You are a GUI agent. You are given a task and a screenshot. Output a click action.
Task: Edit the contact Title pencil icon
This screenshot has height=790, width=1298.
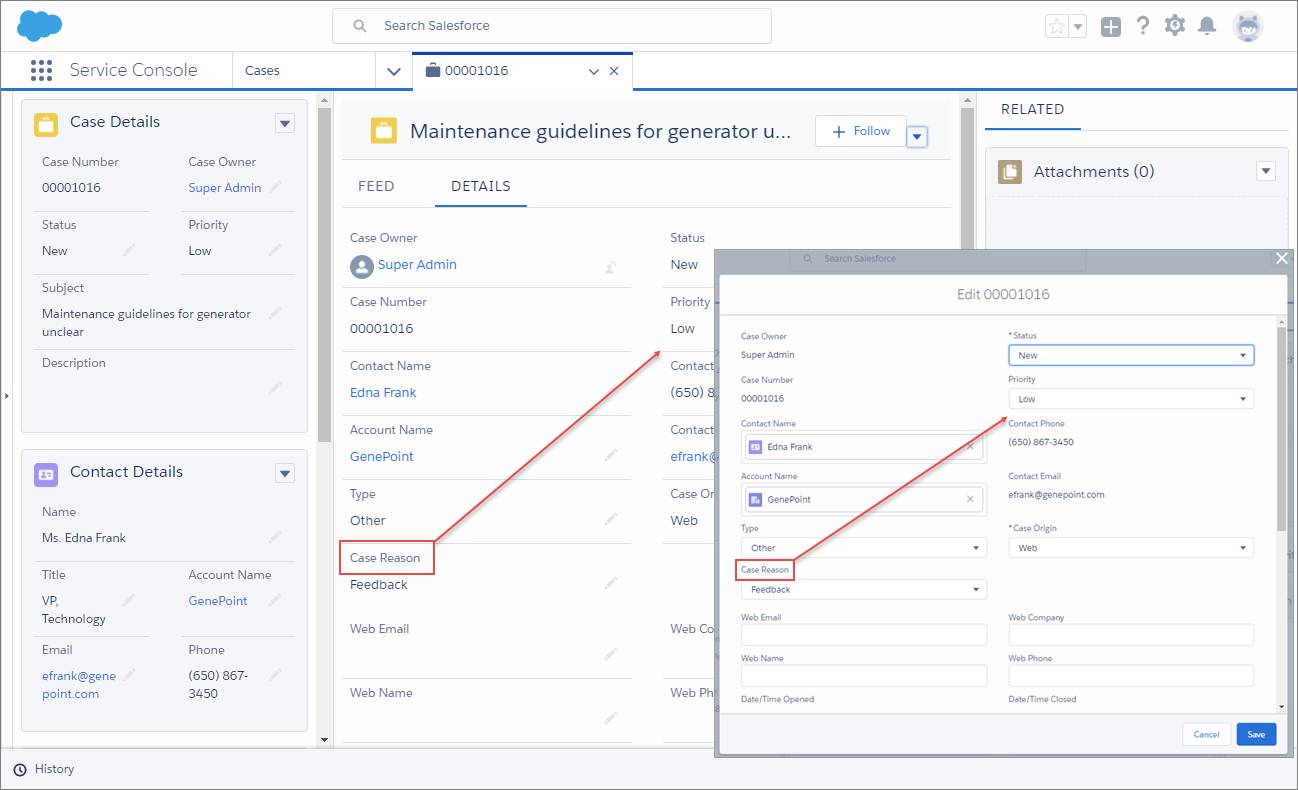129,600
